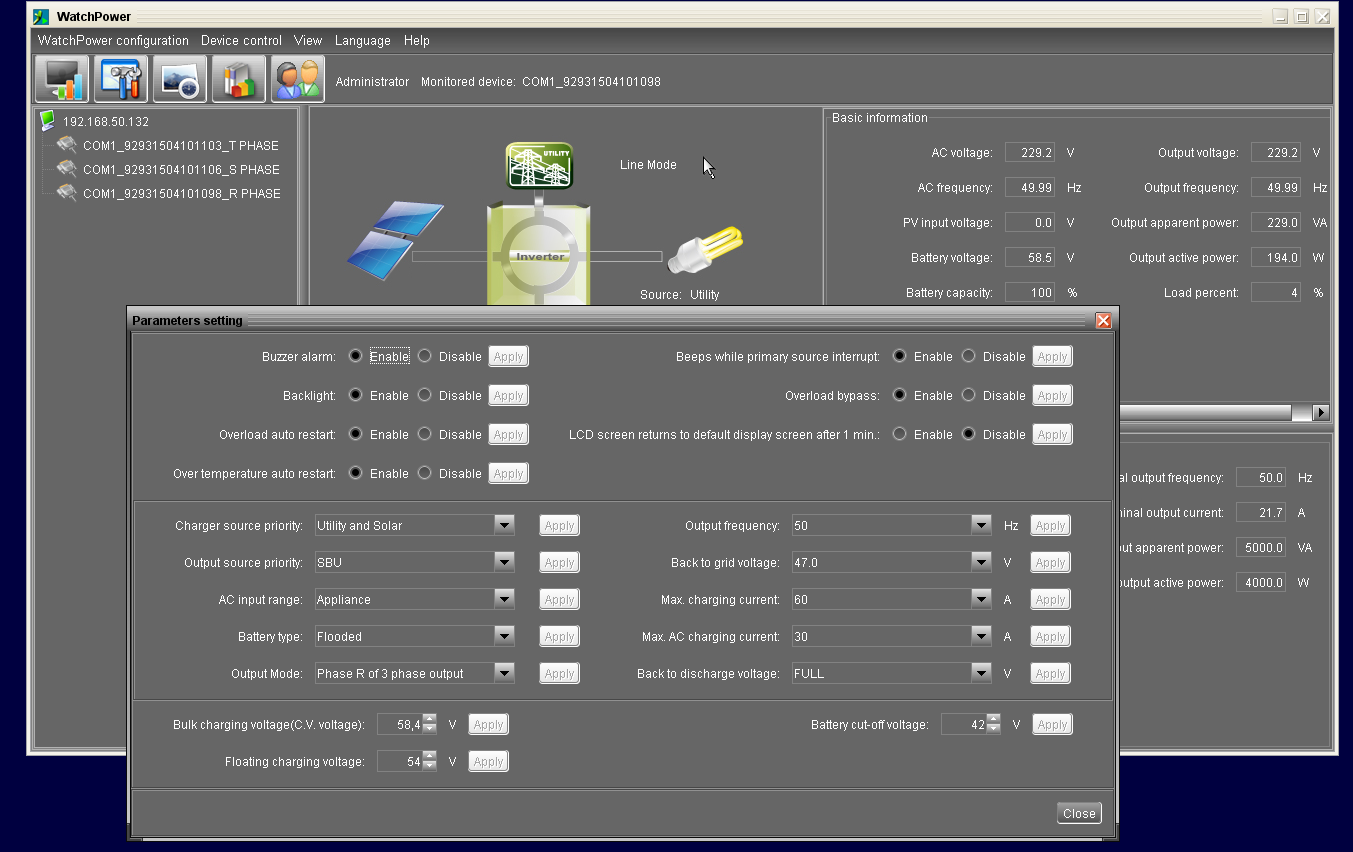Click the solar panel icon
Viewport: 1353px width, 852px height.
[396, 240]
